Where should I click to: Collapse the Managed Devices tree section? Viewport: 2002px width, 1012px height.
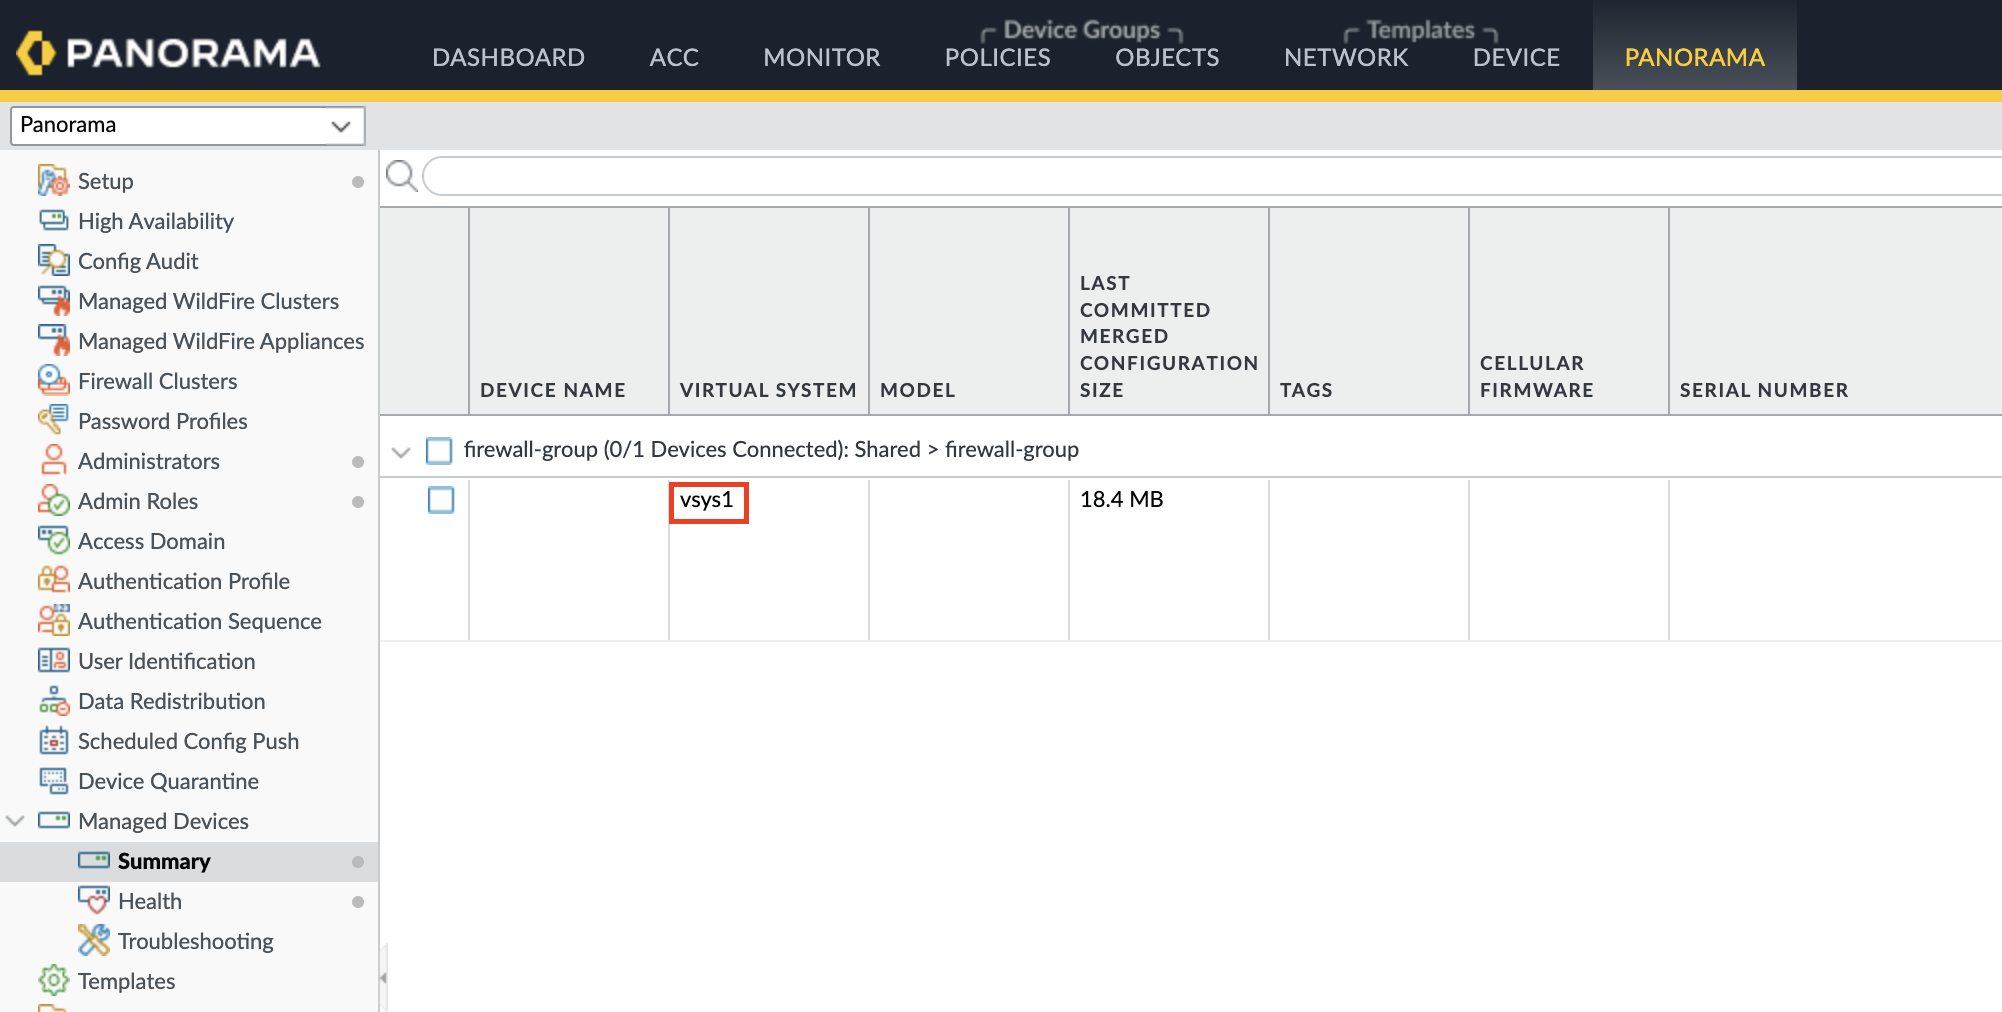pyautogui.click(x=14, y=821)
